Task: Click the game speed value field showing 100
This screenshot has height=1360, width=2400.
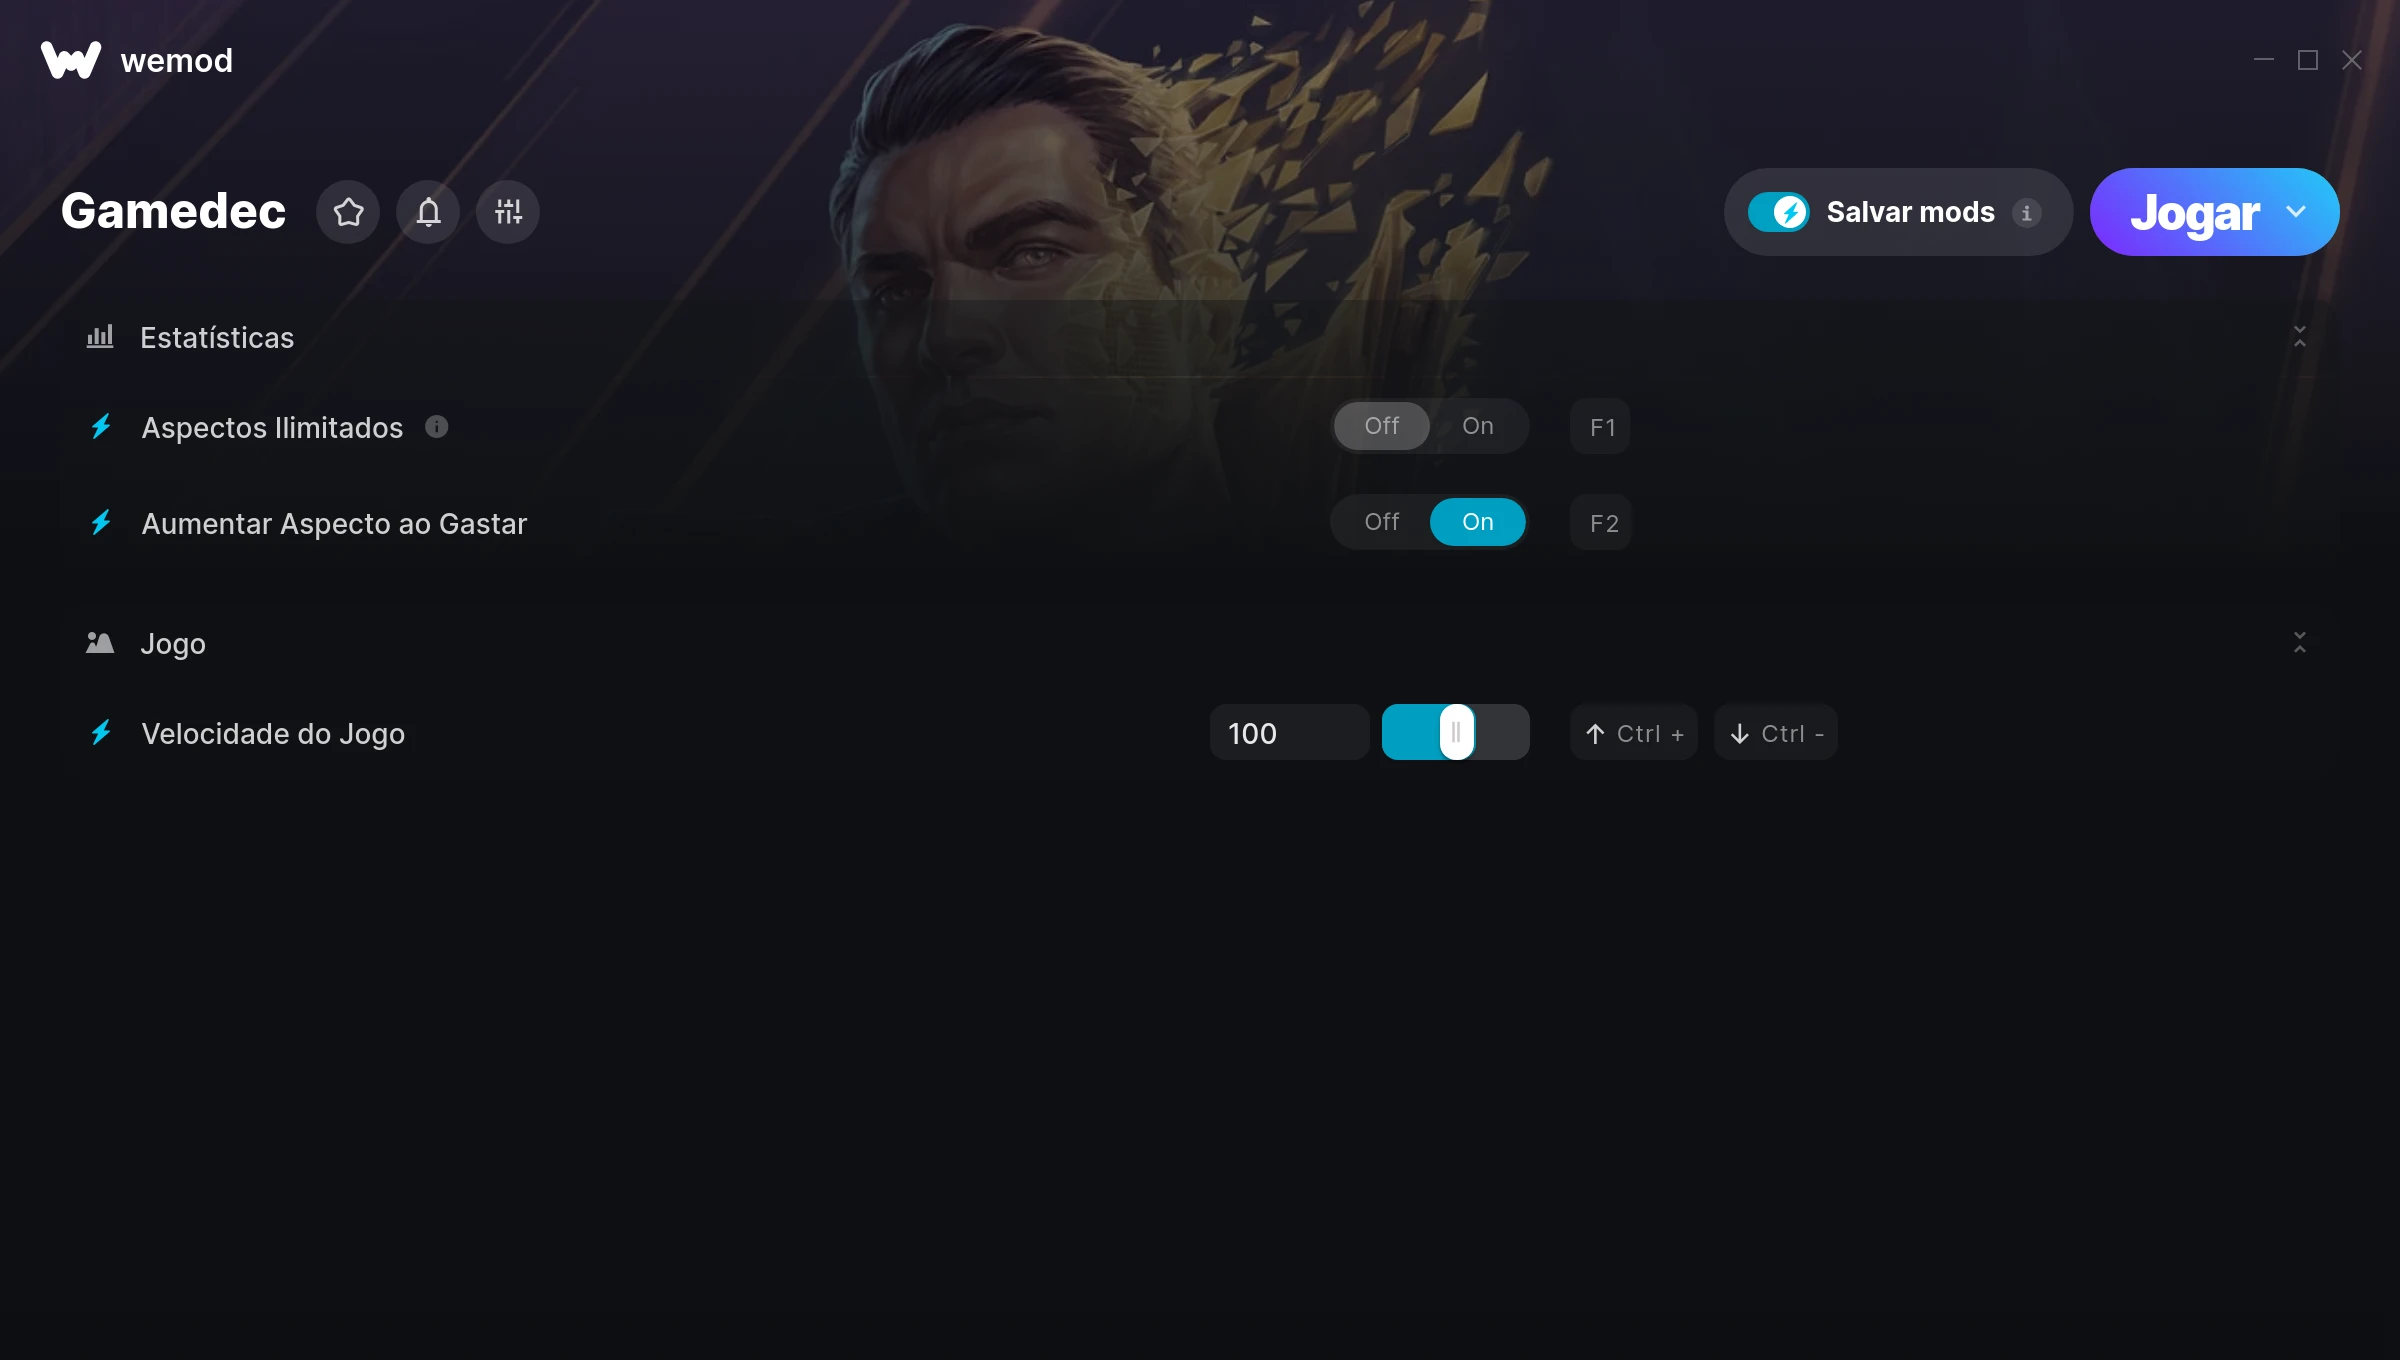Action: pyautogui.click(x=1289, y=733)
